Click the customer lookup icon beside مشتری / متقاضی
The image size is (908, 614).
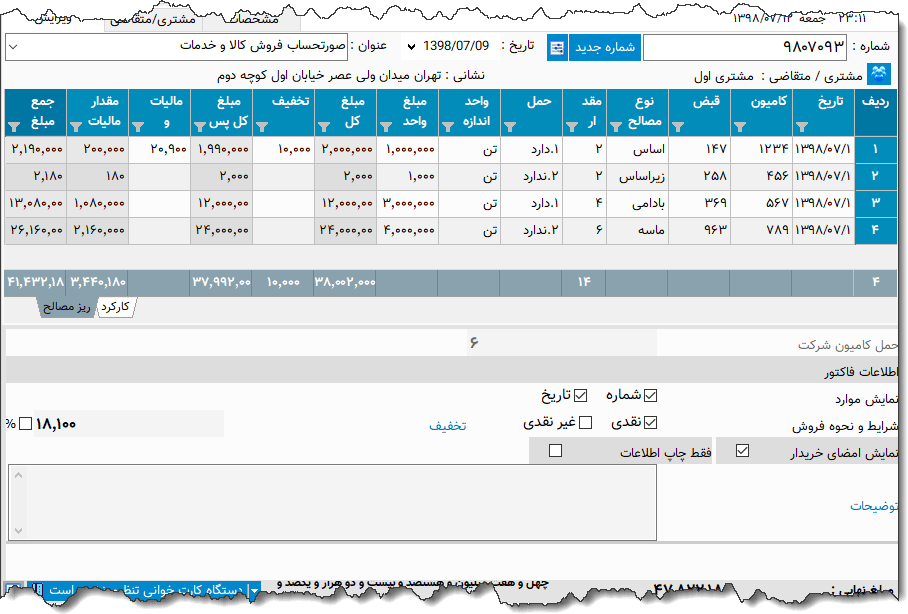pos(880,75)
